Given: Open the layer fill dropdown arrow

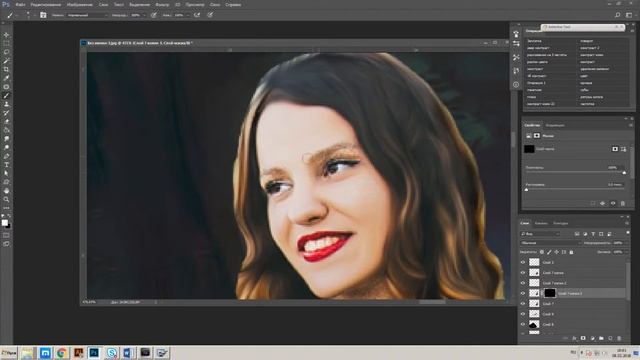Looking at the screenshot, I should point(627,252).
